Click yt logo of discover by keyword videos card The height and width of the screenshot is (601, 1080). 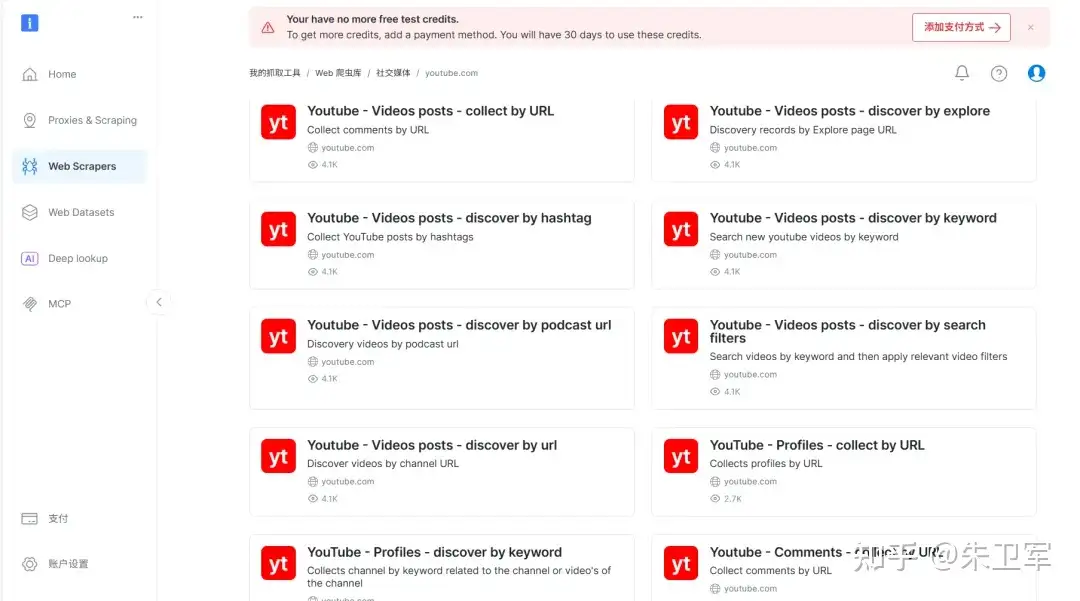[681, 229]
